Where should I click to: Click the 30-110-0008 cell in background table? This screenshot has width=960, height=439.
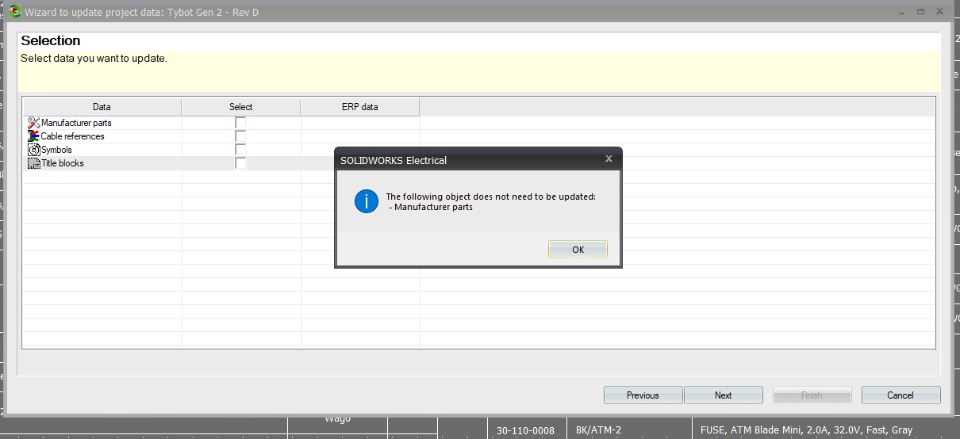[527, 430]
